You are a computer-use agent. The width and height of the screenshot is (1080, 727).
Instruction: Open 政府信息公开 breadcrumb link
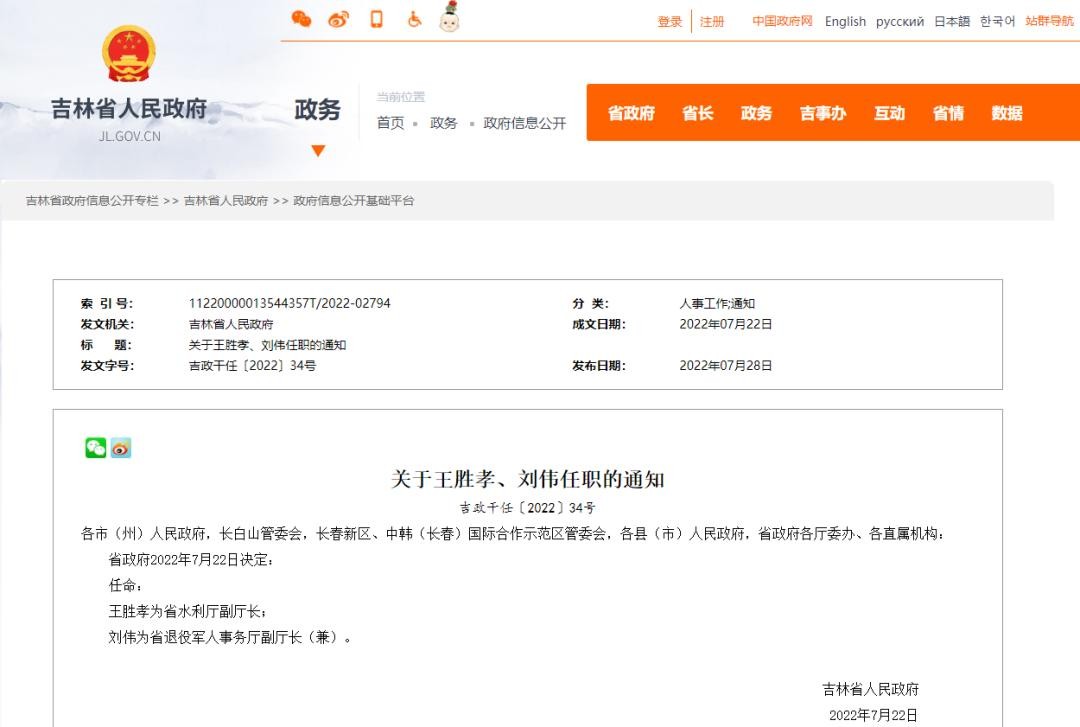click(x=524, y=123)
